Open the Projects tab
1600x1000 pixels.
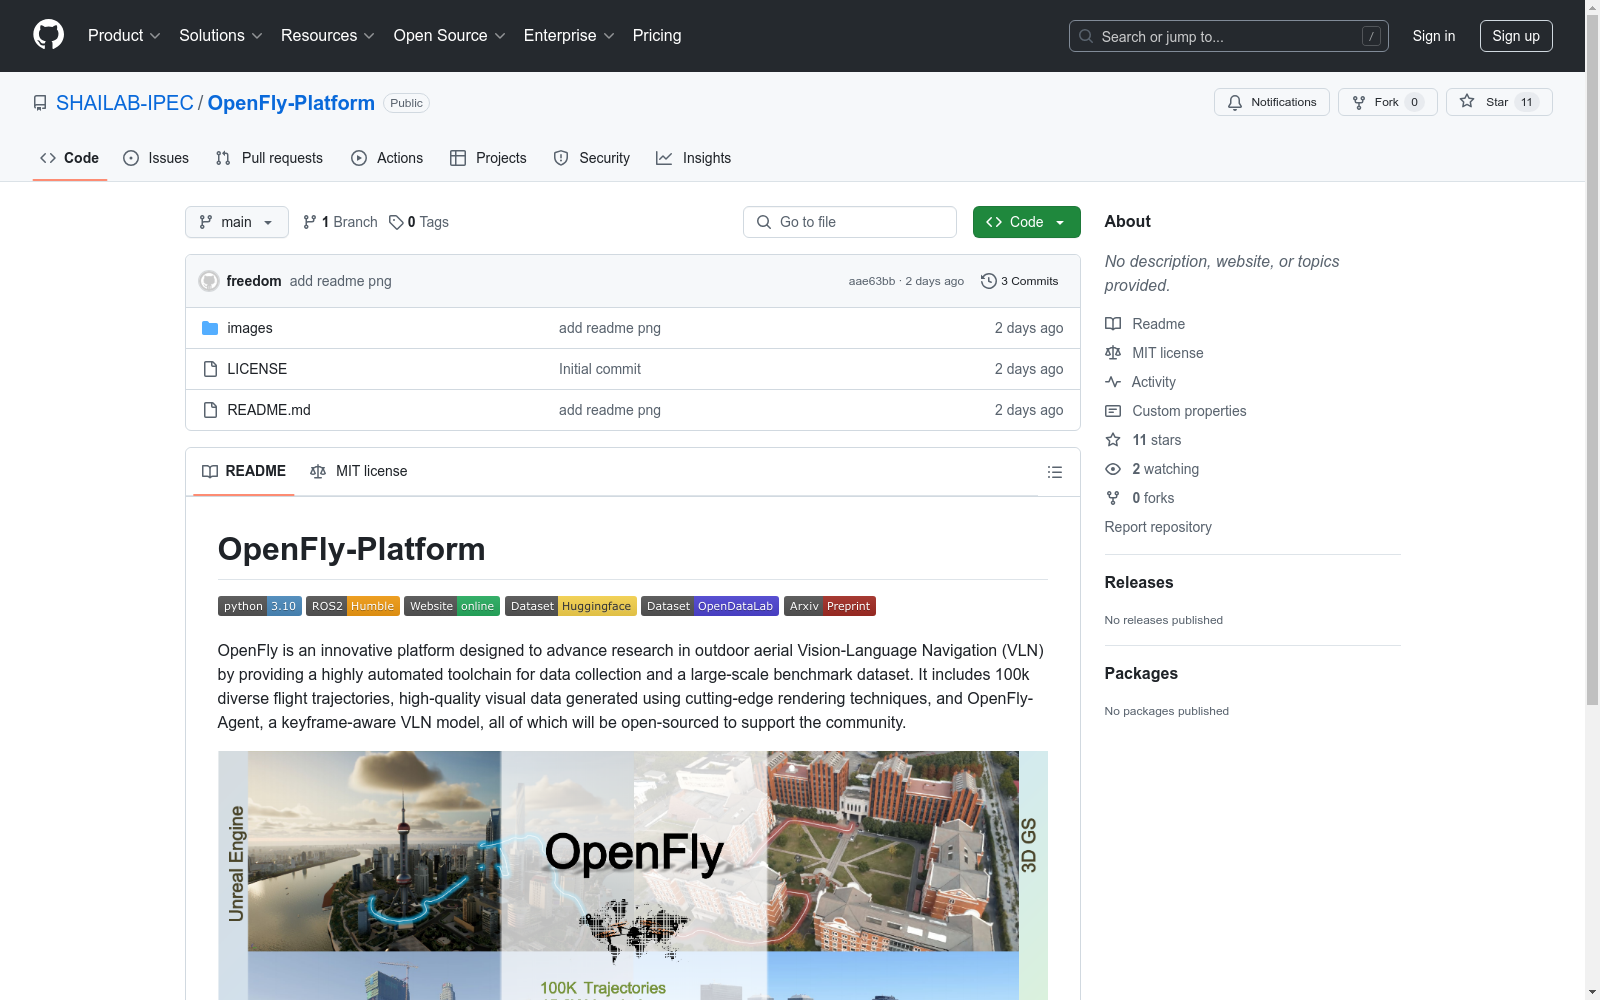pos(488,158)
